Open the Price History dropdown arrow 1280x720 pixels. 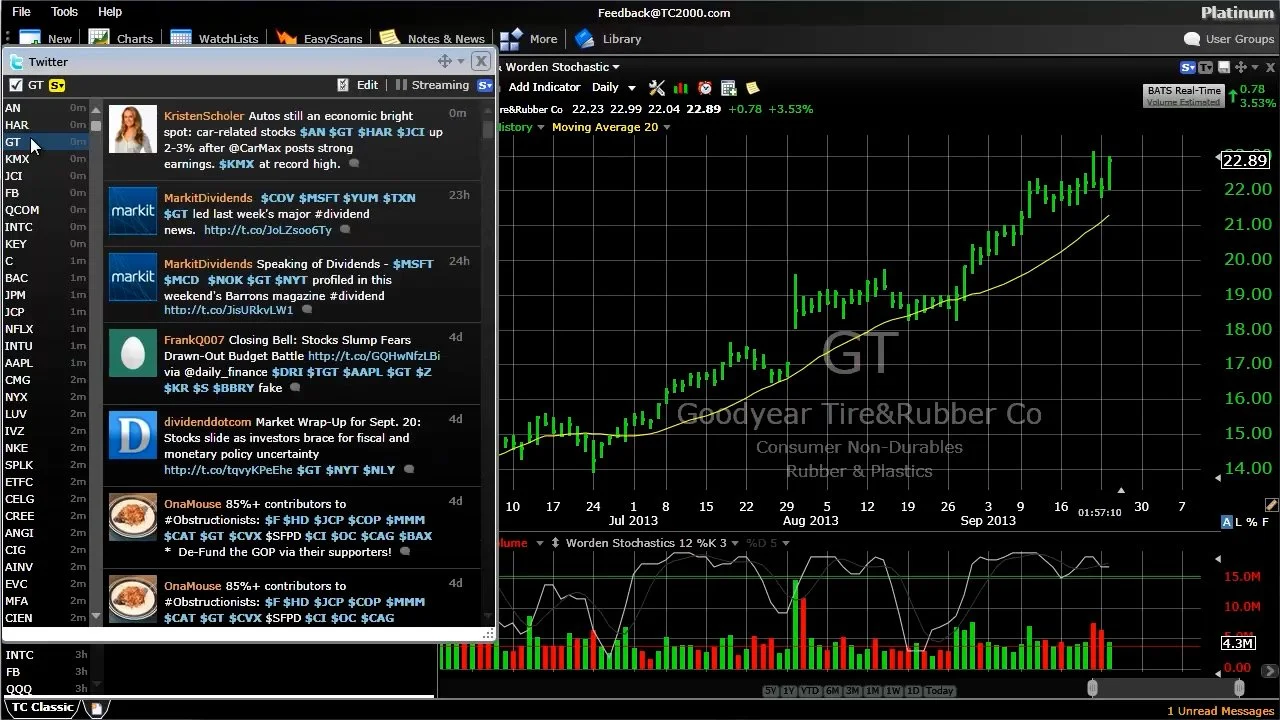click(x=540, y=127)
